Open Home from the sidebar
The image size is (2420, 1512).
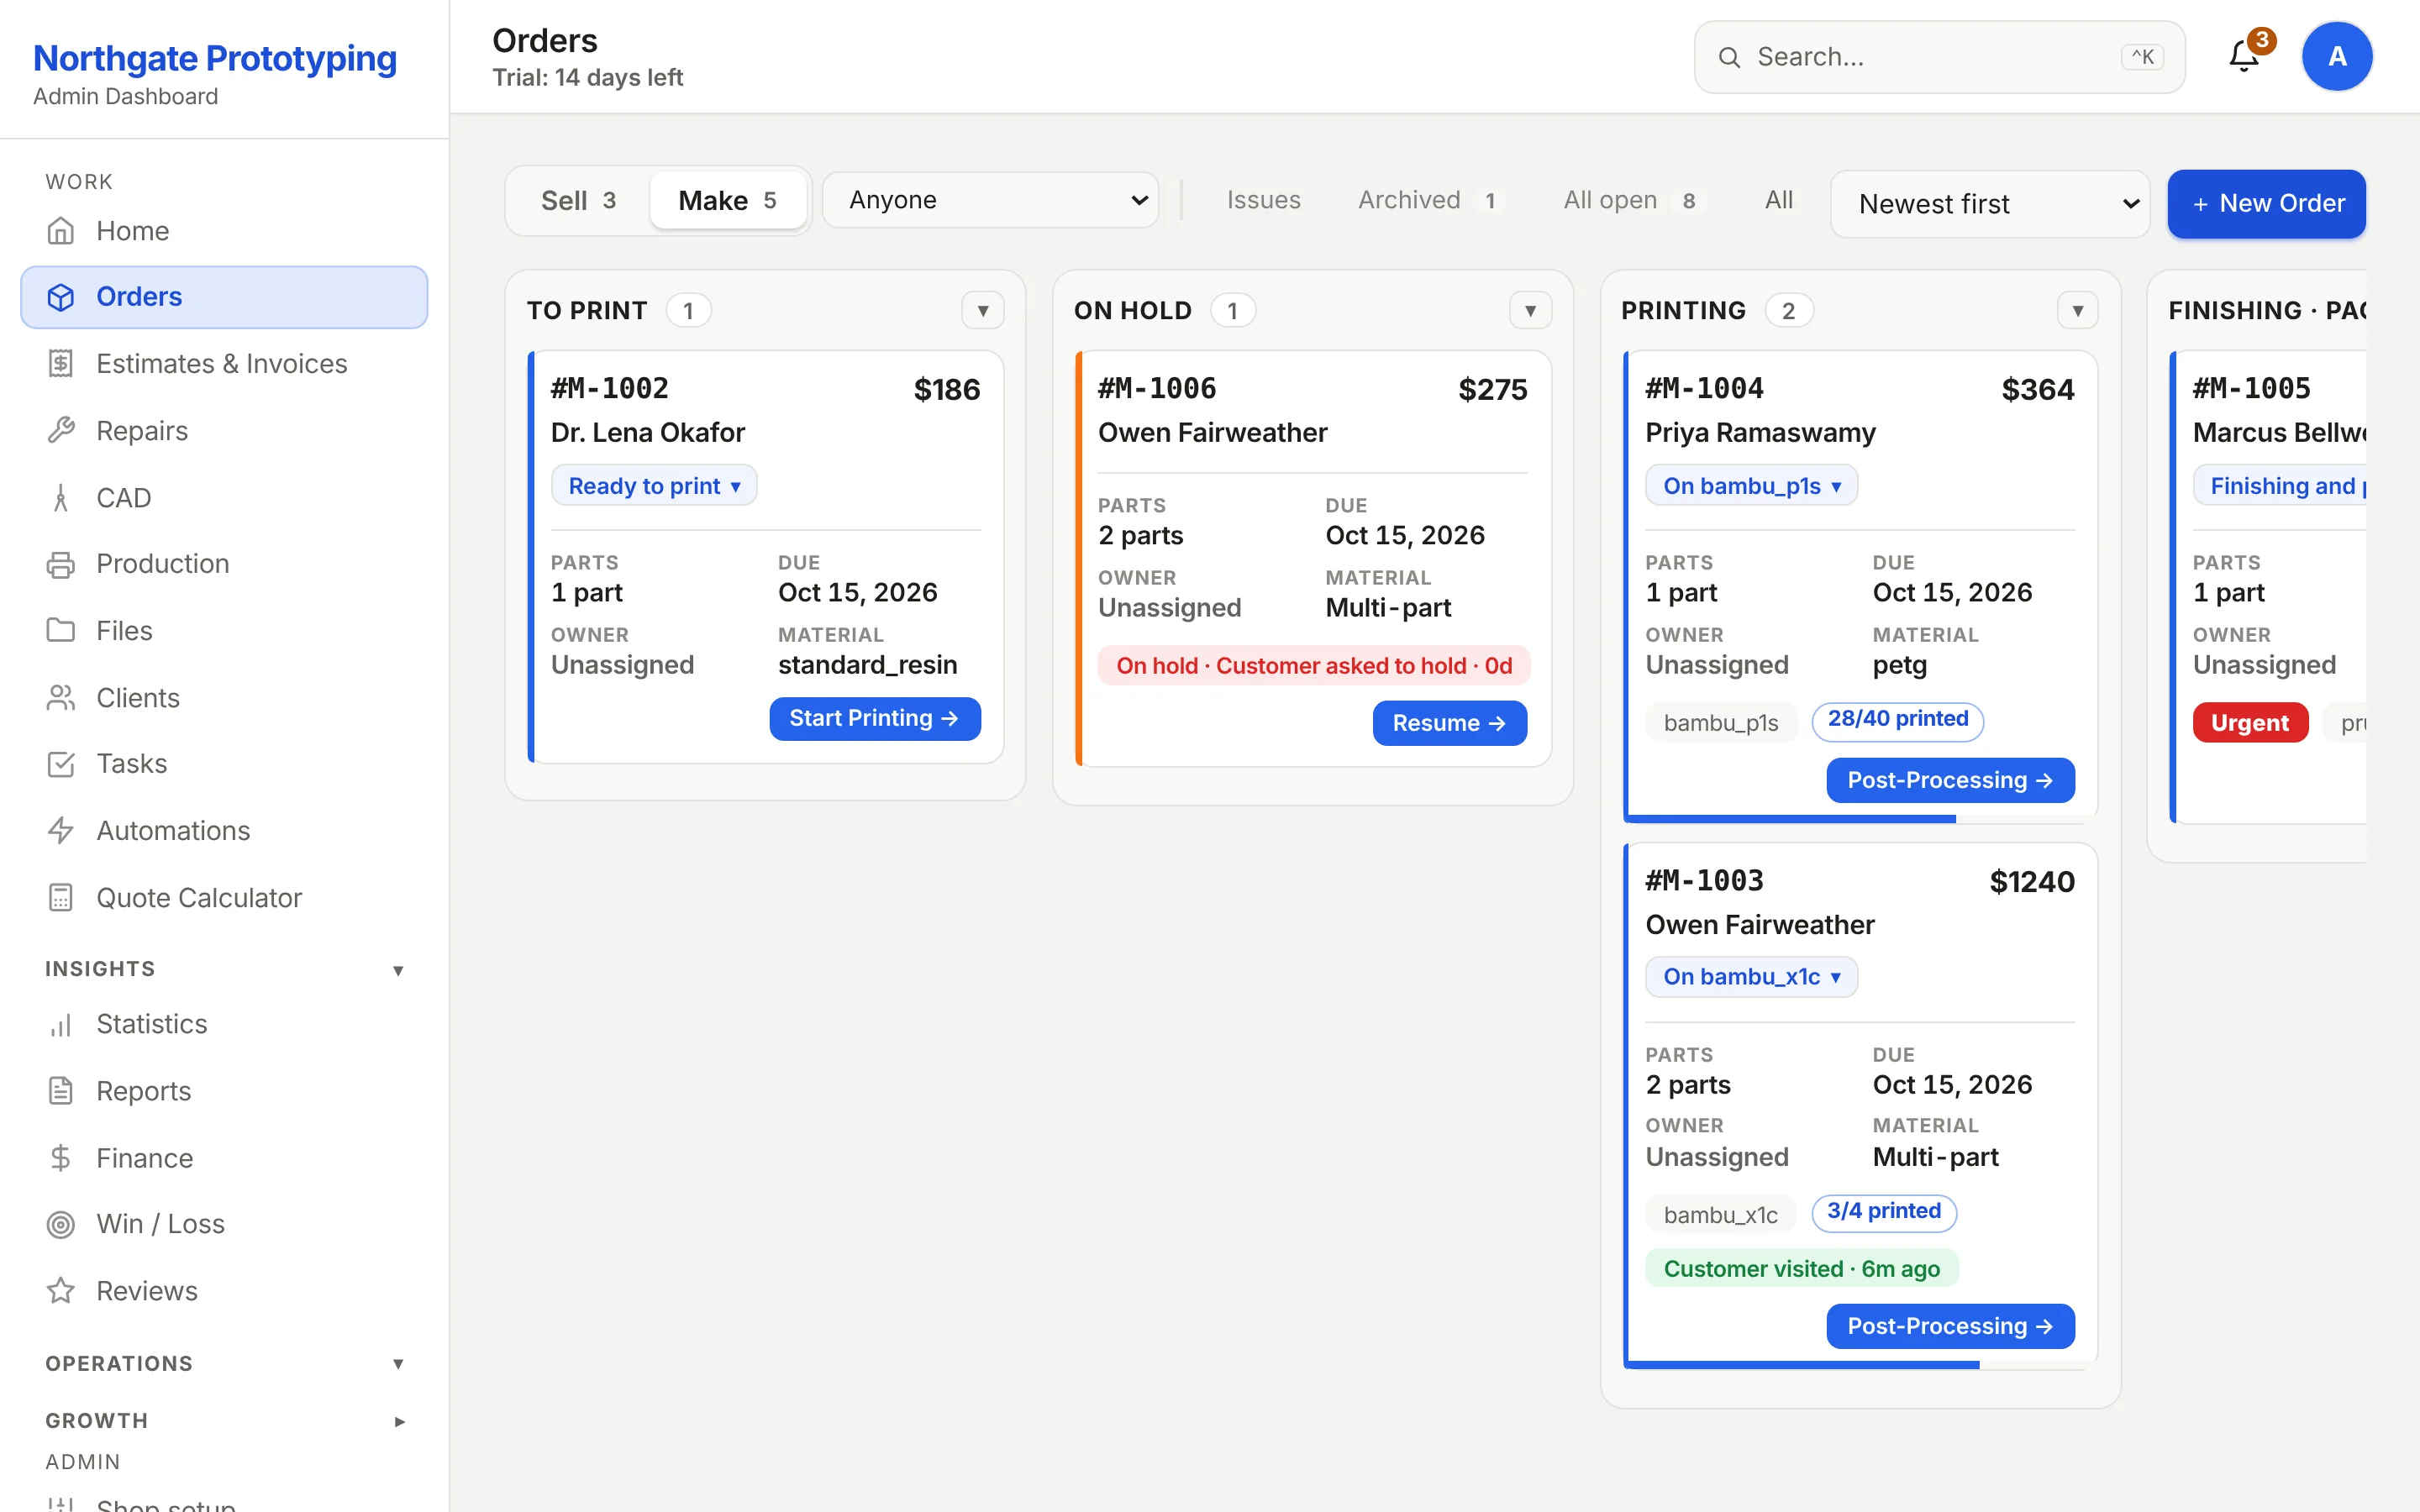point(224,231)
